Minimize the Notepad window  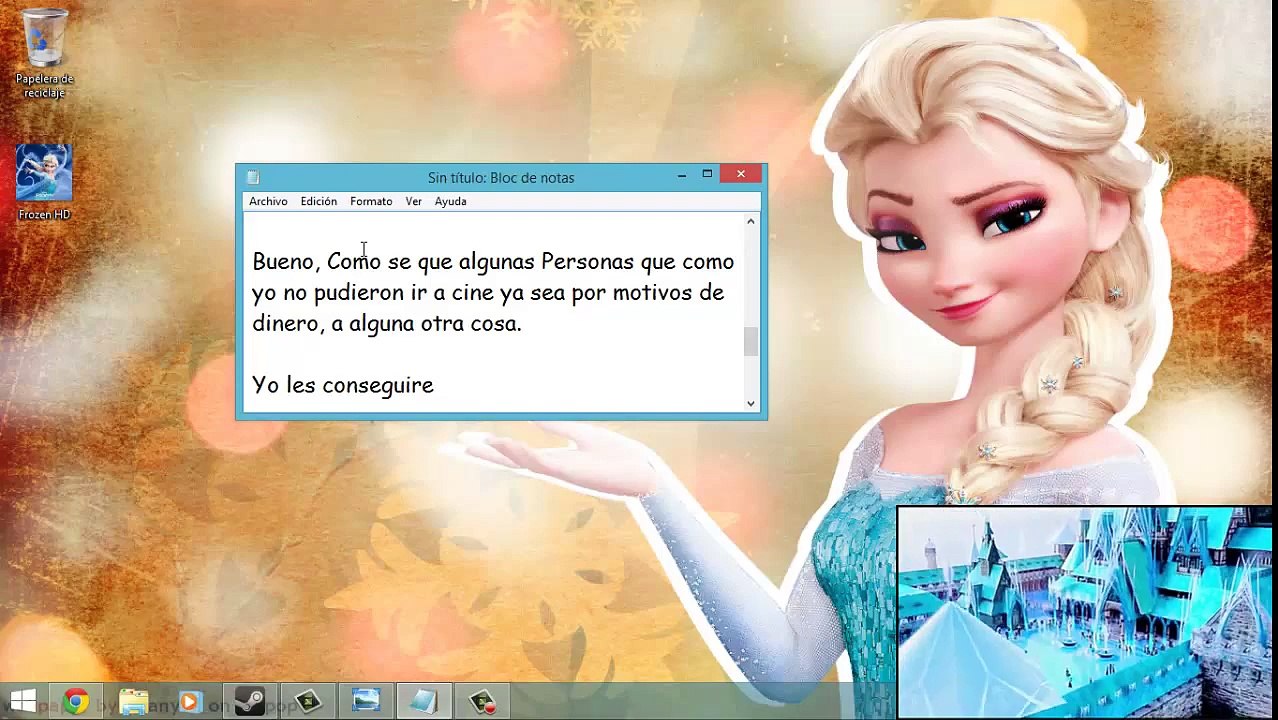[682, 175]
